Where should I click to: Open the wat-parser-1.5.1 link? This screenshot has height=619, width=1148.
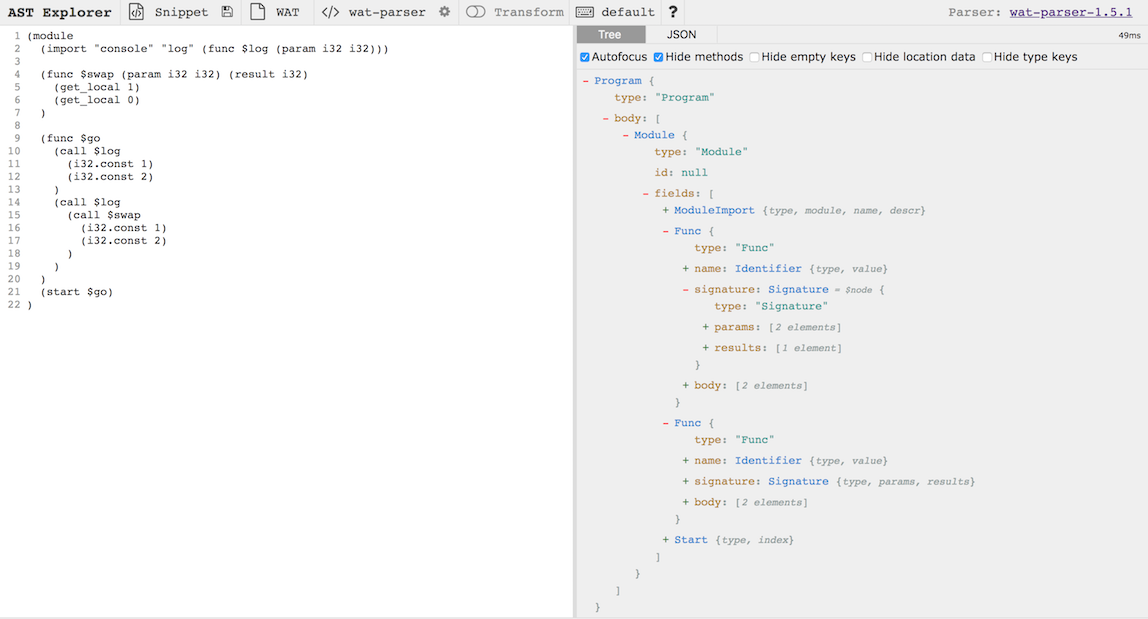click(1073, 12)
